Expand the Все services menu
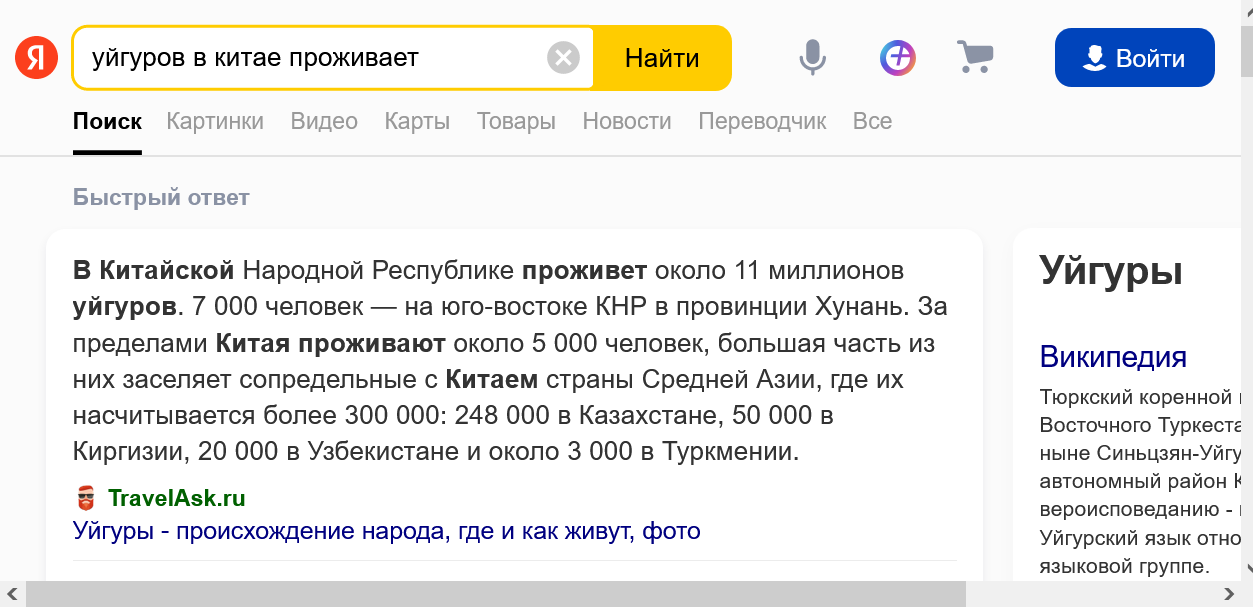Viewport: 1253px width, 613px height. click(x=872, y=121)
